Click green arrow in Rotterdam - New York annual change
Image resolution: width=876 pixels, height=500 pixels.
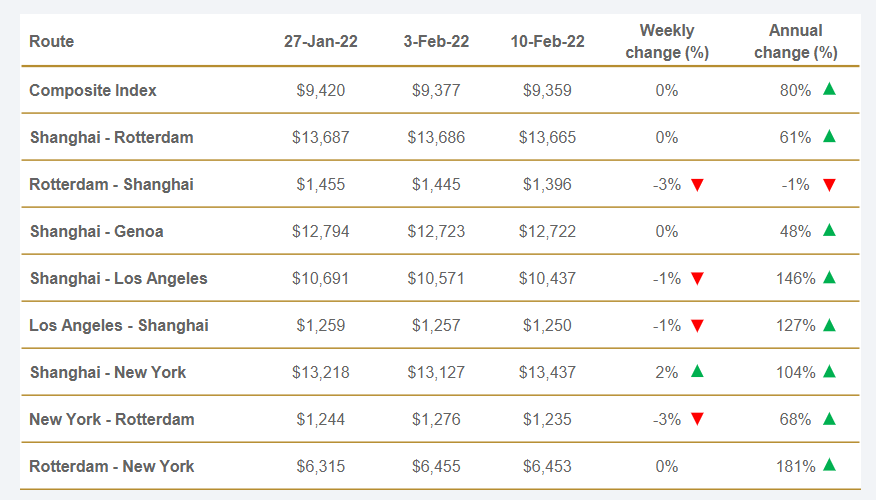[829, 465]
